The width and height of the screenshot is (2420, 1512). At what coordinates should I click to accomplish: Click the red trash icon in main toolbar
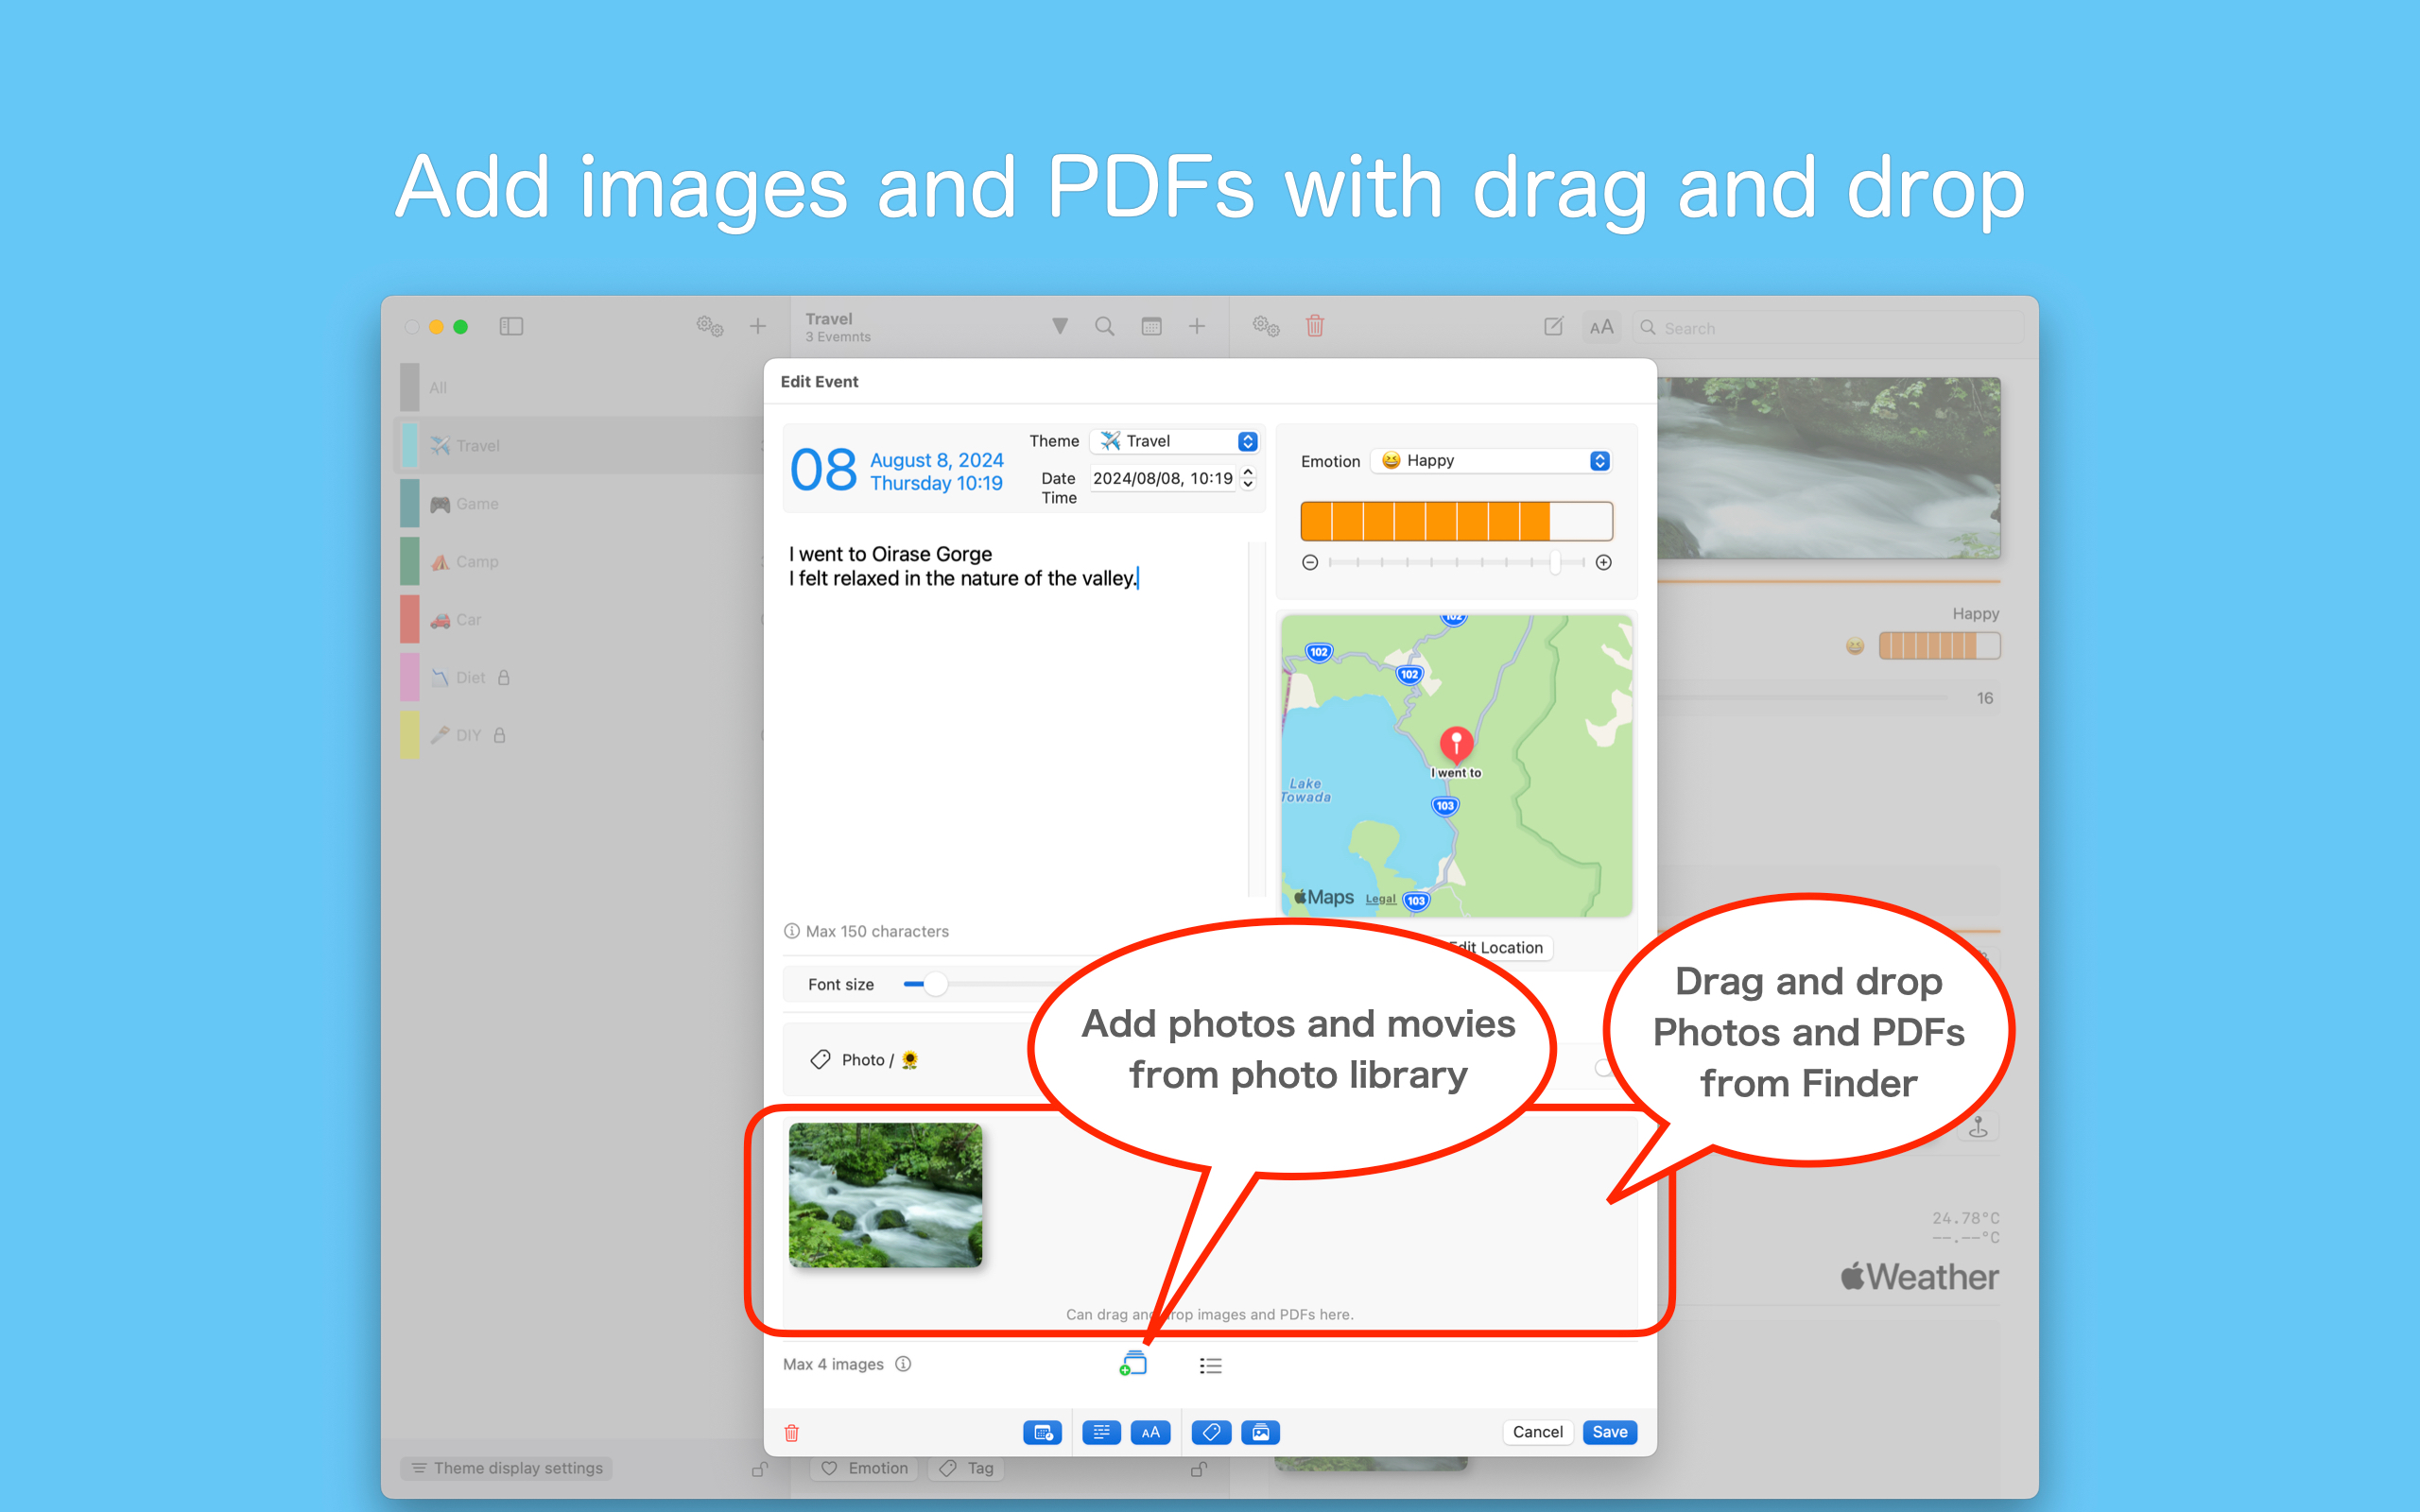point(1315,326)
